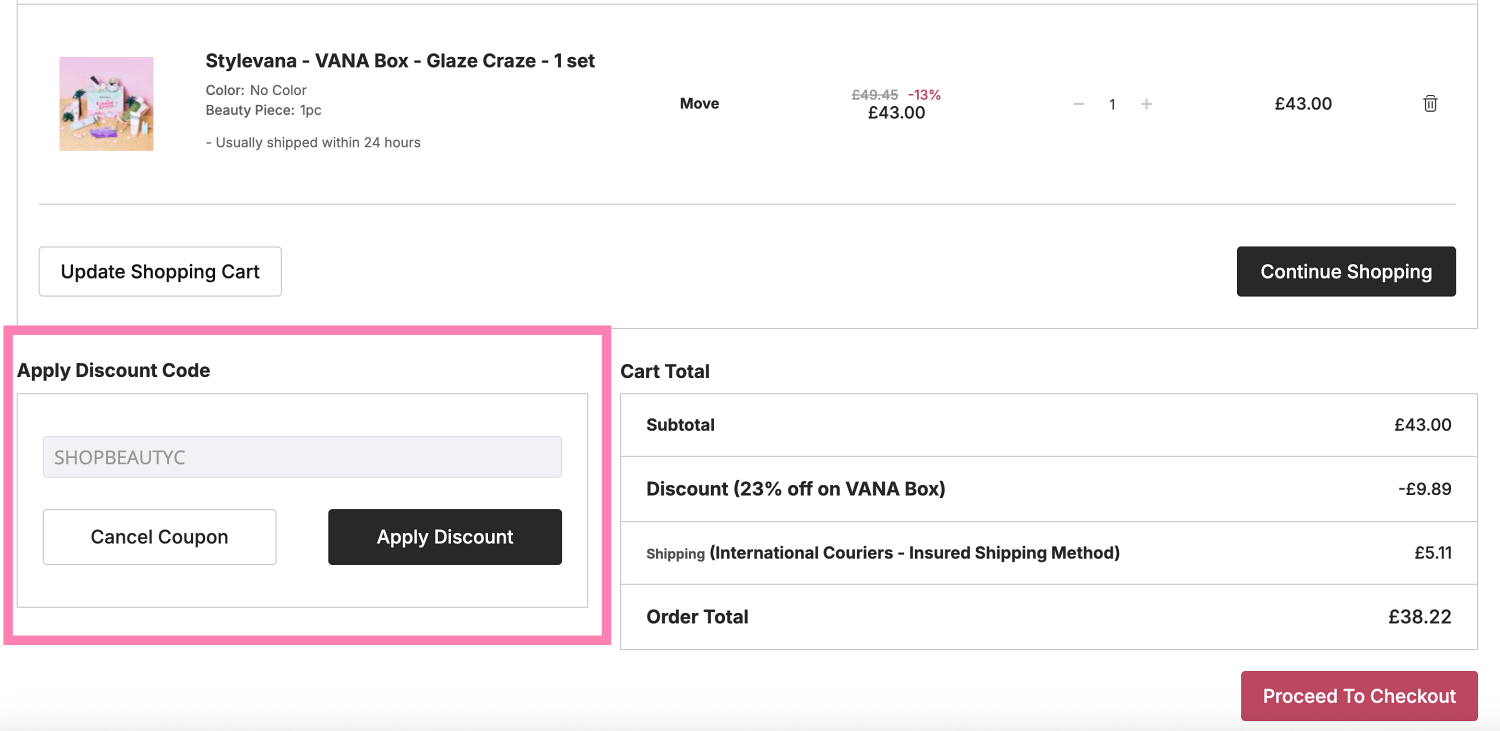The height and width of the screenshot is (731, 1500).
Task: Select the Beauty Piece: 1pc attribute text
Action: 264,110
